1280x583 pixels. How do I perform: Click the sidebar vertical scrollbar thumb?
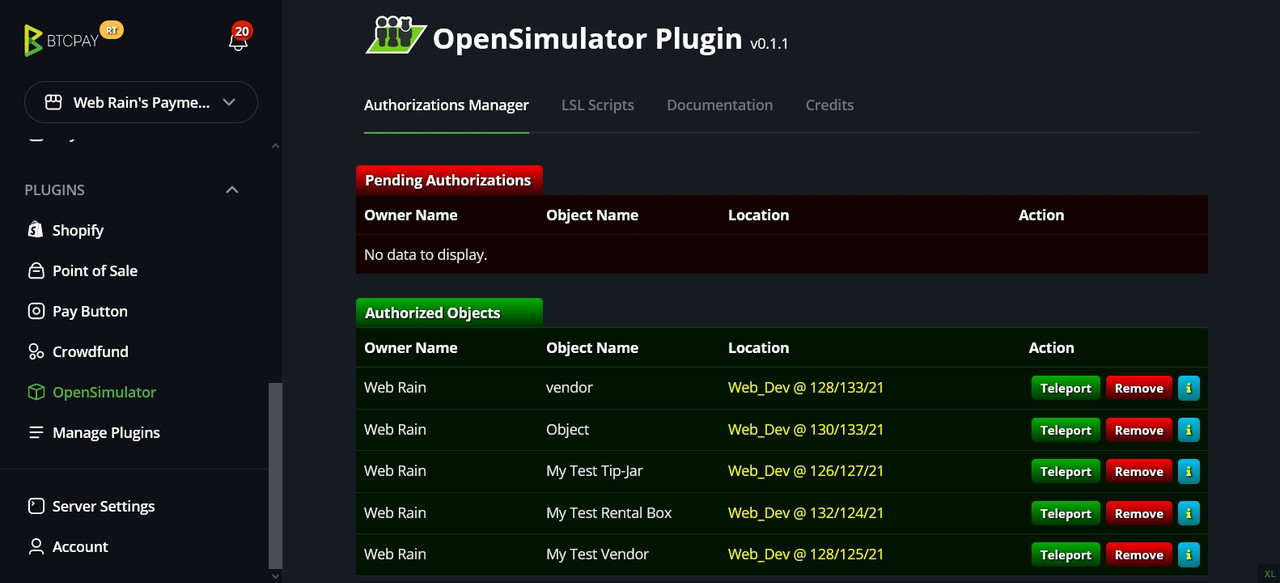click(x=276, y=476)
